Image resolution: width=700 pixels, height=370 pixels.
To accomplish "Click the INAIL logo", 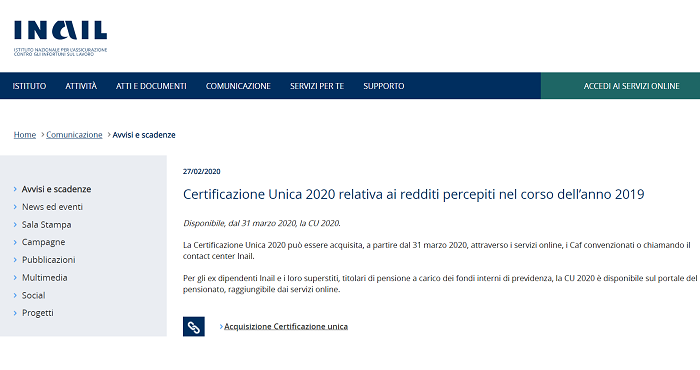I will coord(60,38).
